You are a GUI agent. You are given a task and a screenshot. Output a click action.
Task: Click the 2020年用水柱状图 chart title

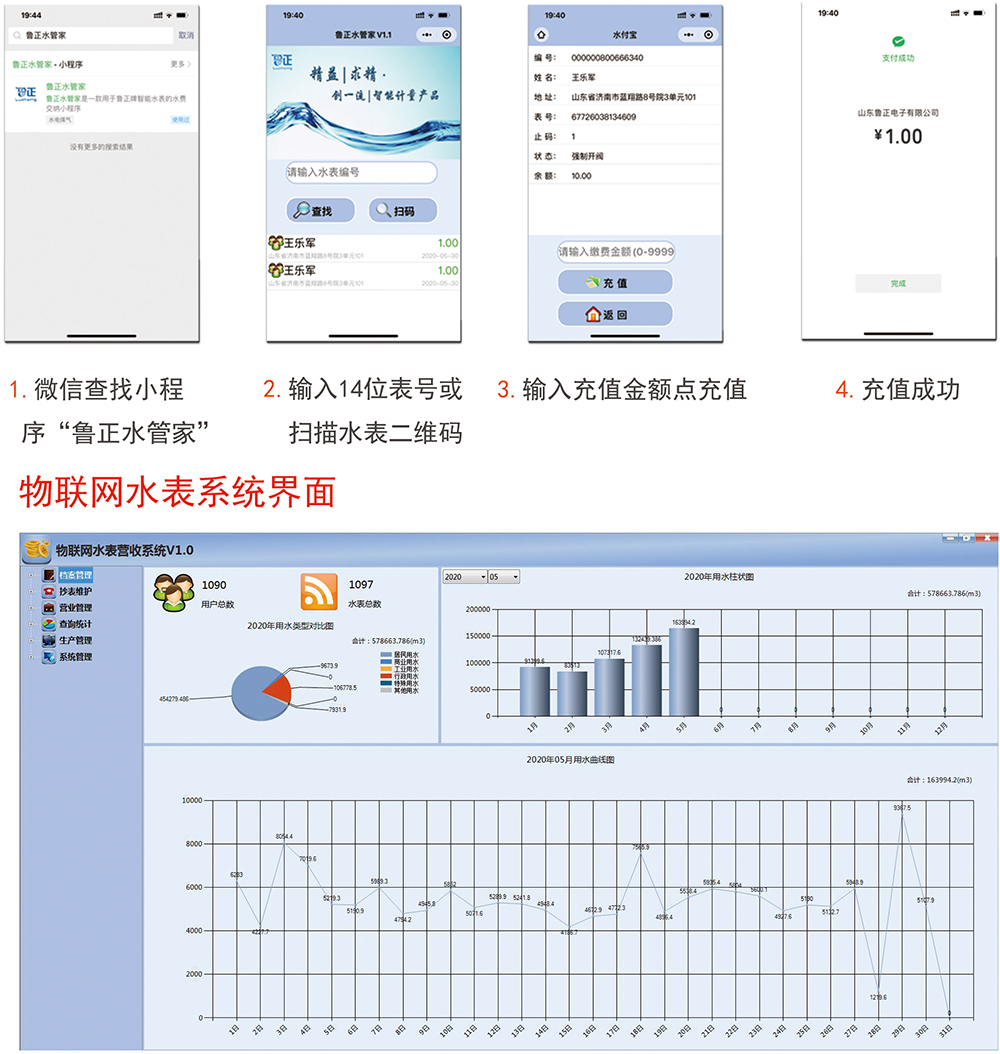coord(719,577)
